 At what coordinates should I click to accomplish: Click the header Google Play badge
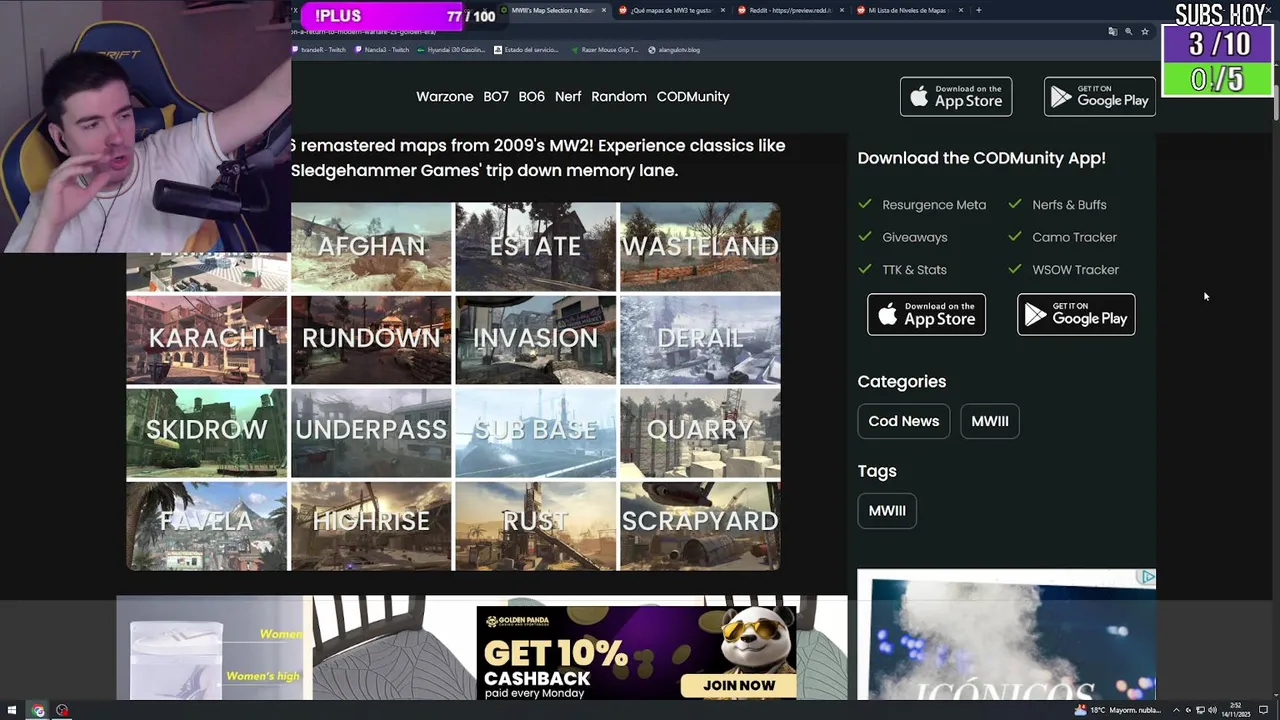(x=1100, y=97)
